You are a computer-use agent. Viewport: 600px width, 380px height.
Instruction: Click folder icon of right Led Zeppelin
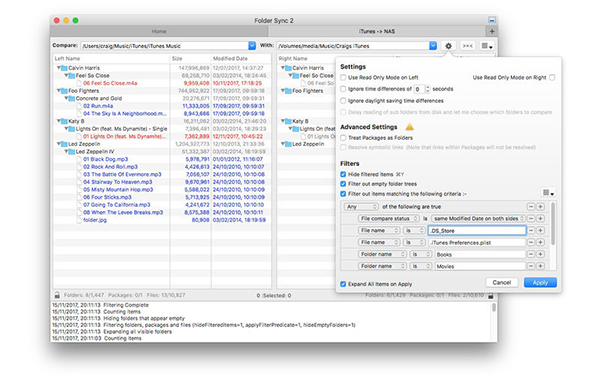coord(289,144)
